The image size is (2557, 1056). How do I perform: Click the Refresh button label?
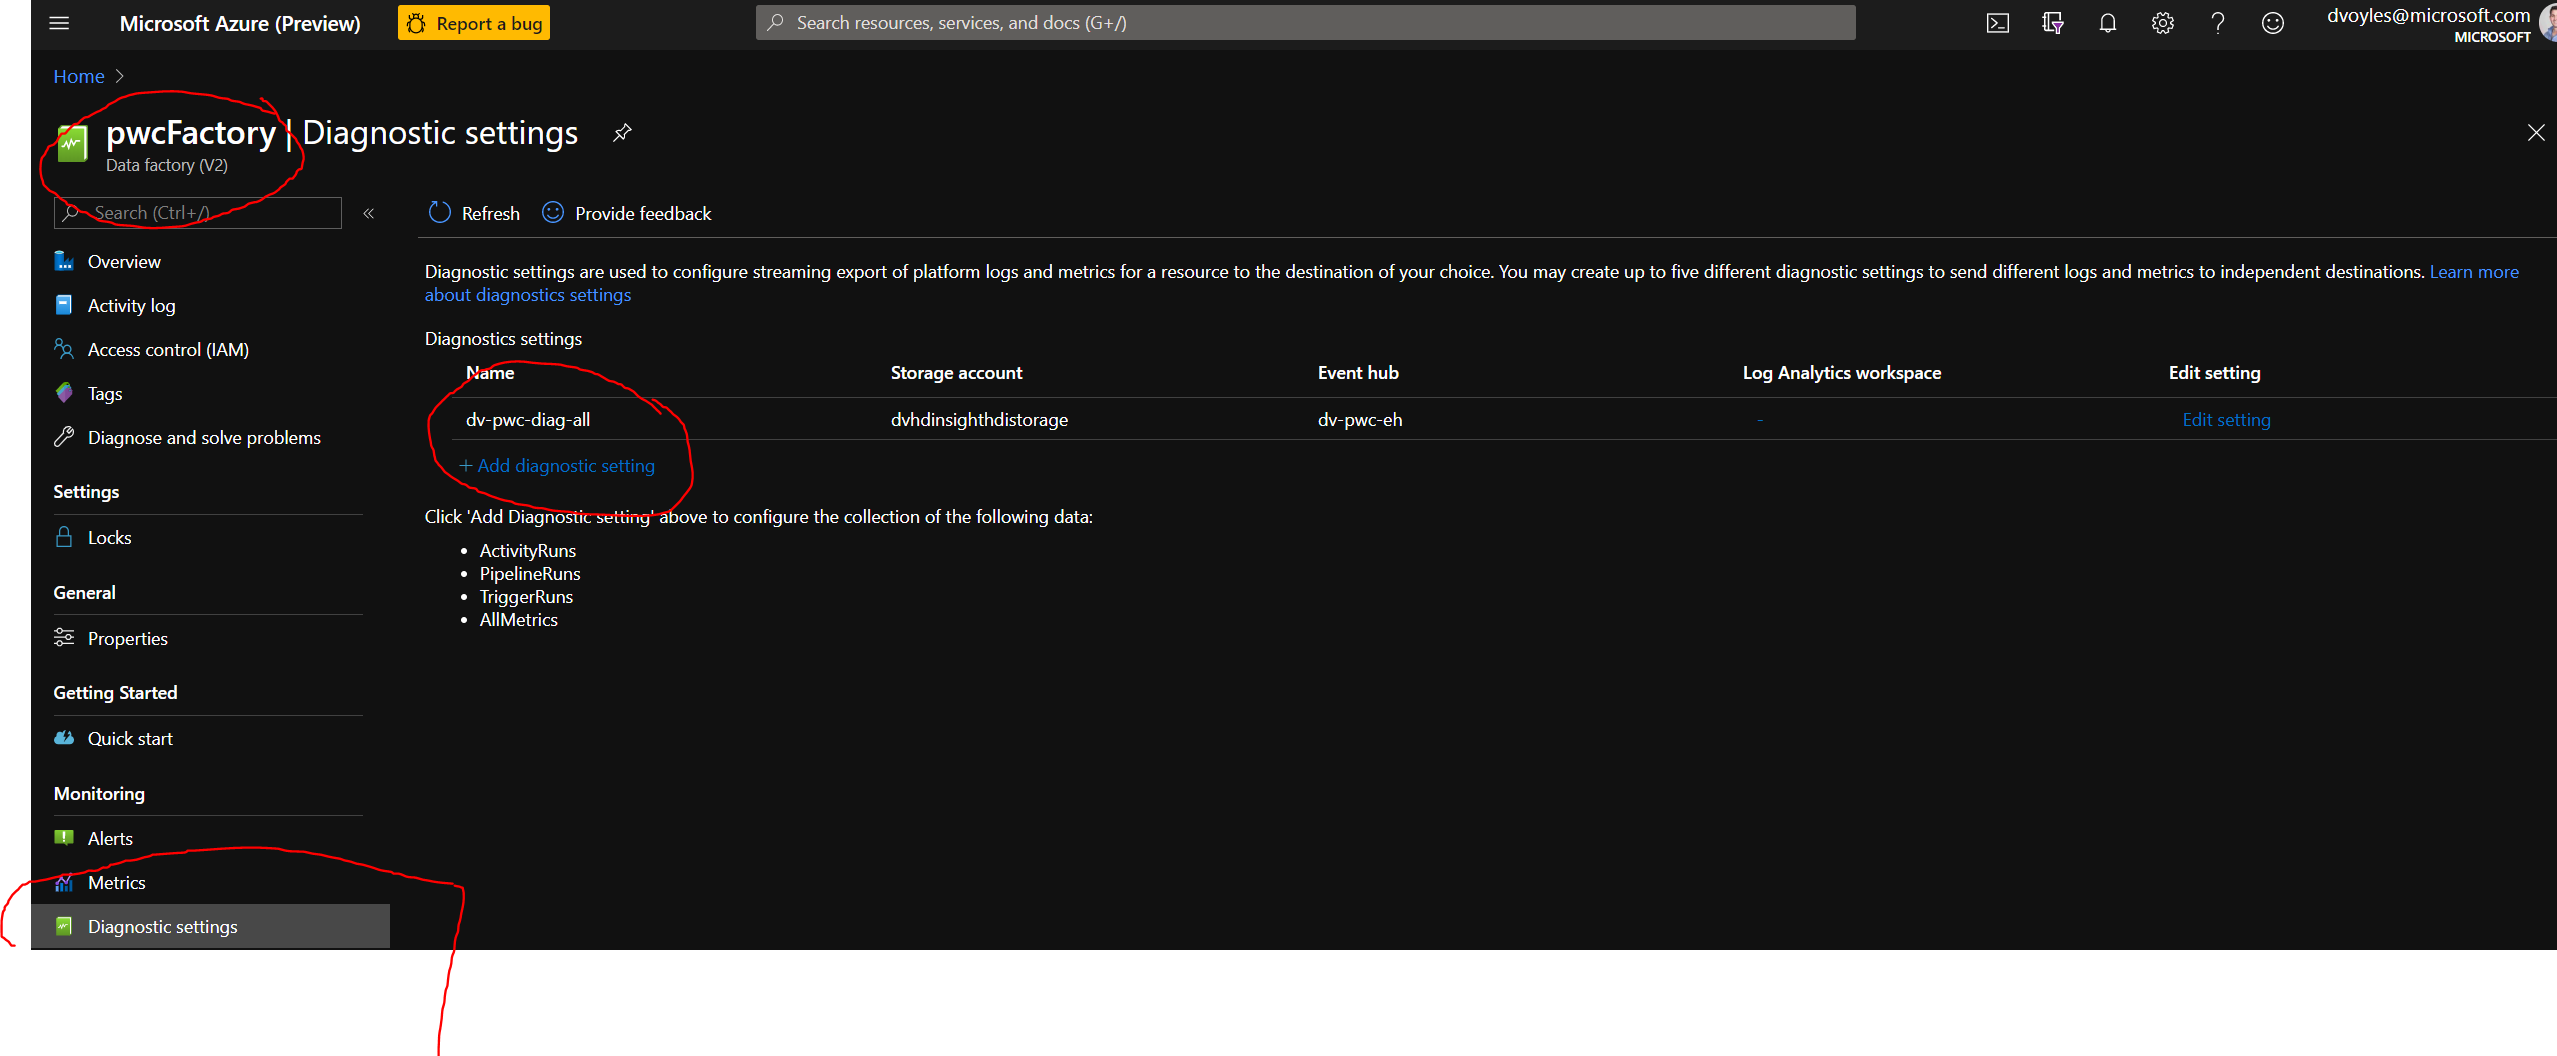coord(490,214)
